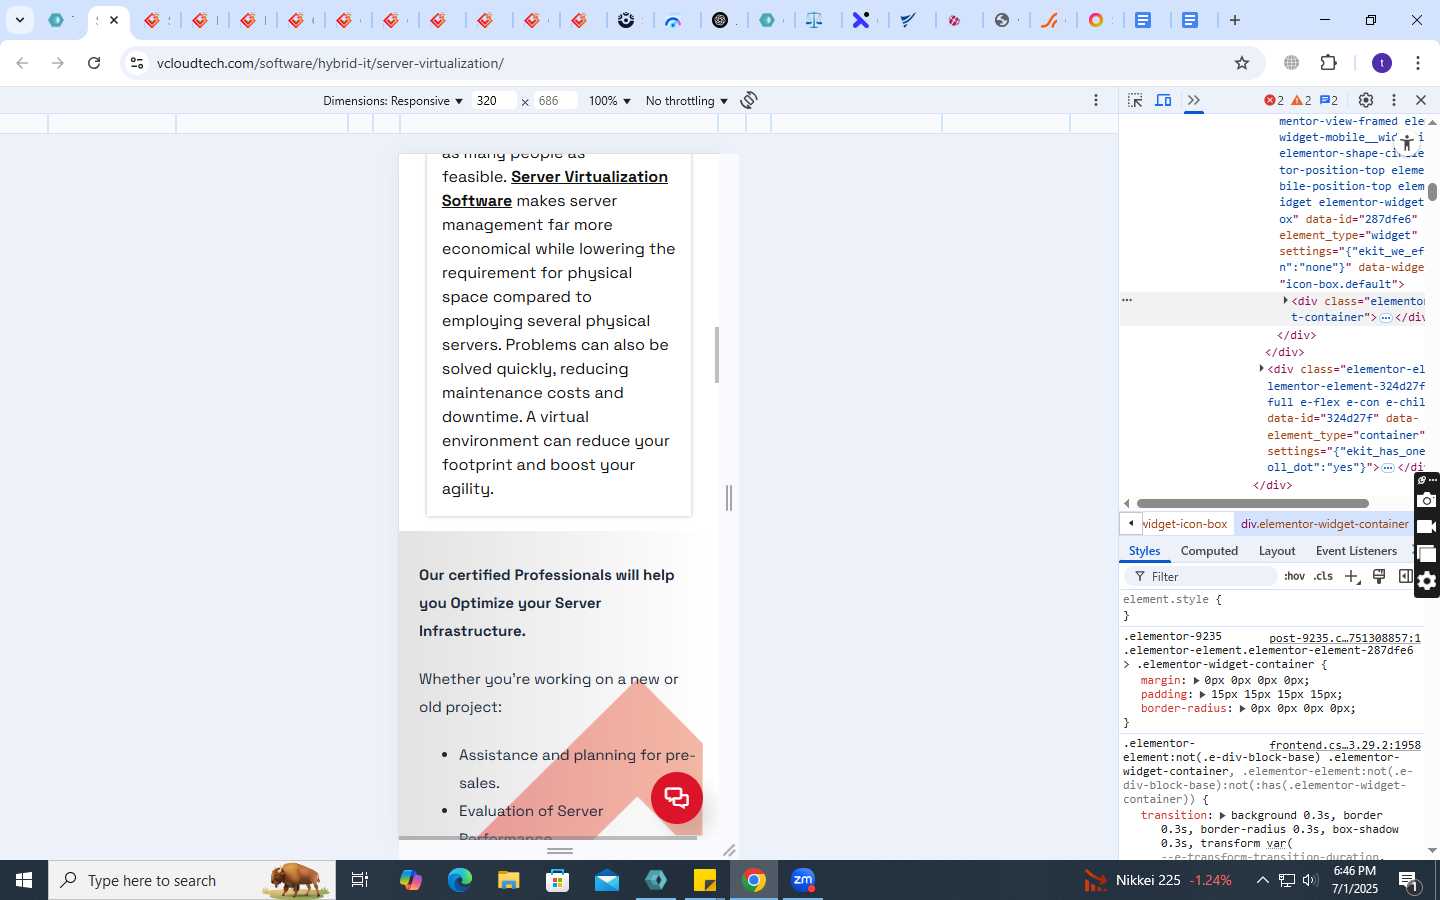Open the tab search dropdown arrow
The height and width of the screenshot is (900, 1440).
pos(19,20)
